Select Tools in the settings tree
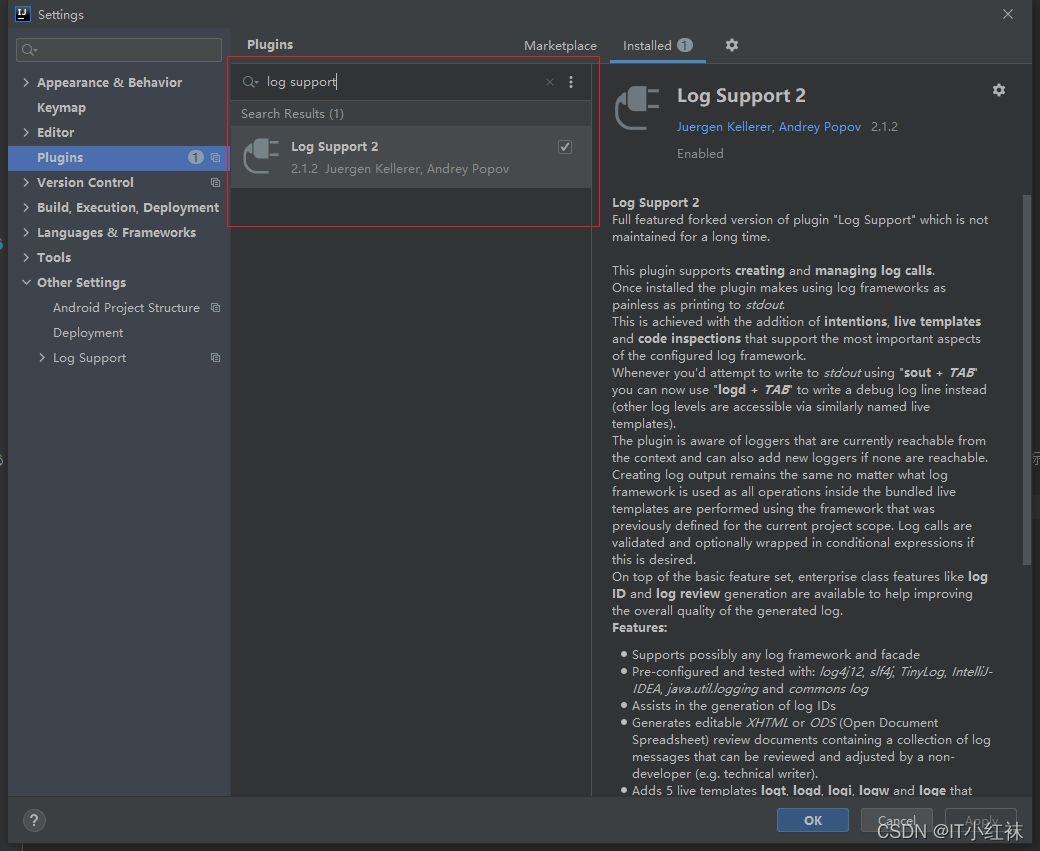 click(54, 257)
